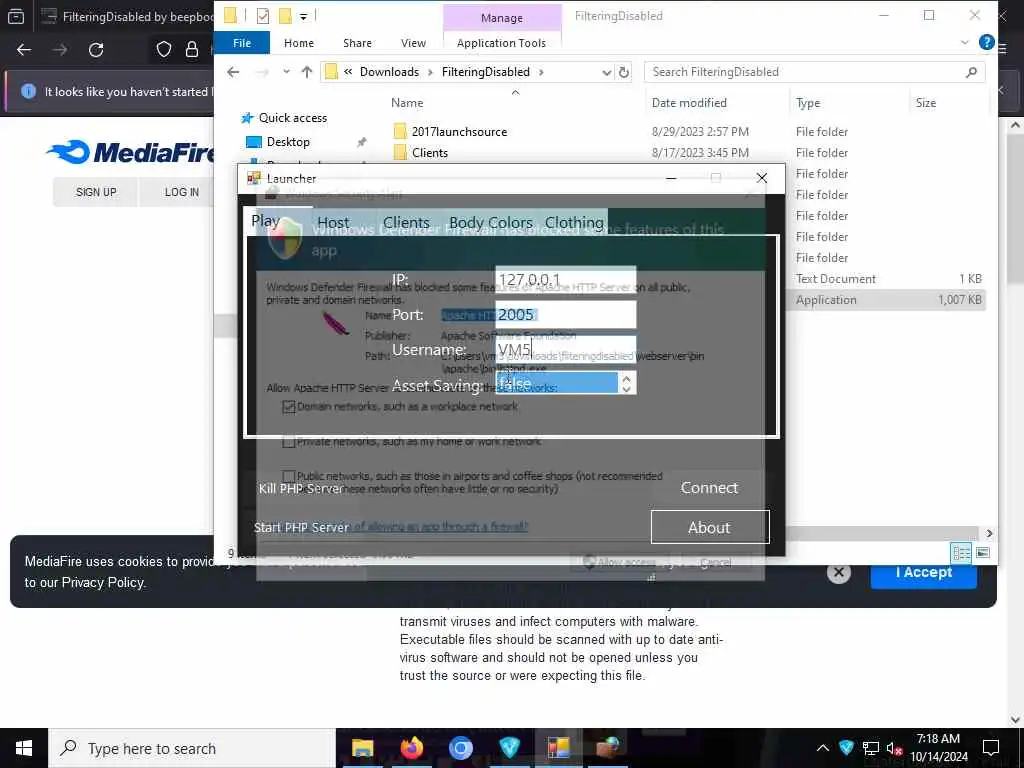Expand the Explorer address bar history dropdown

[606, 72]
